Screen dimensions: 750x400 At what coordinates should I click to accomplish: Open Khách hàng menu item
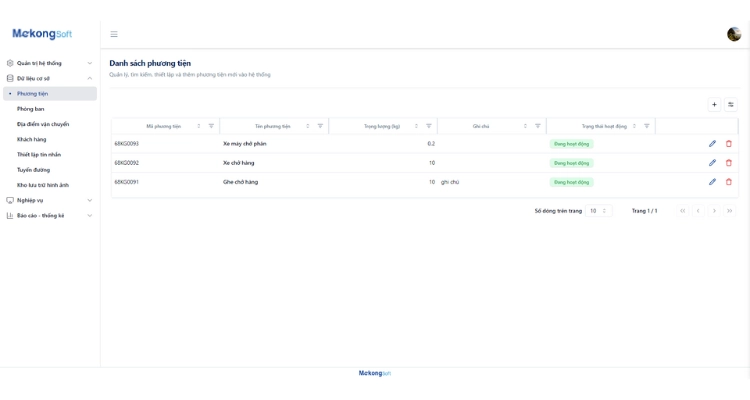click(32, 139)
